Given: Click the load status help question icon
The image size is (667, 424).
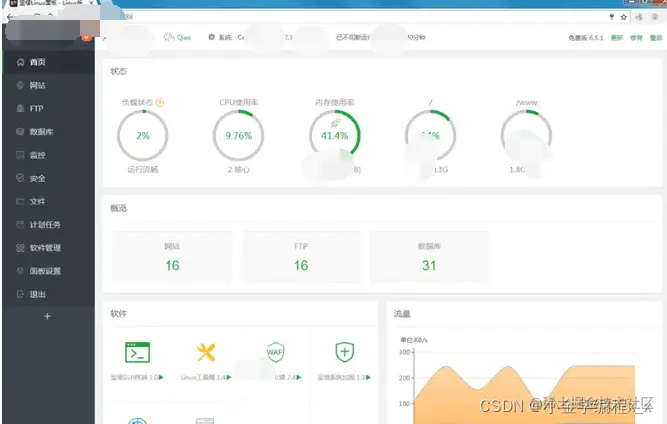Looking at the screenshot, I should (160, 102).
